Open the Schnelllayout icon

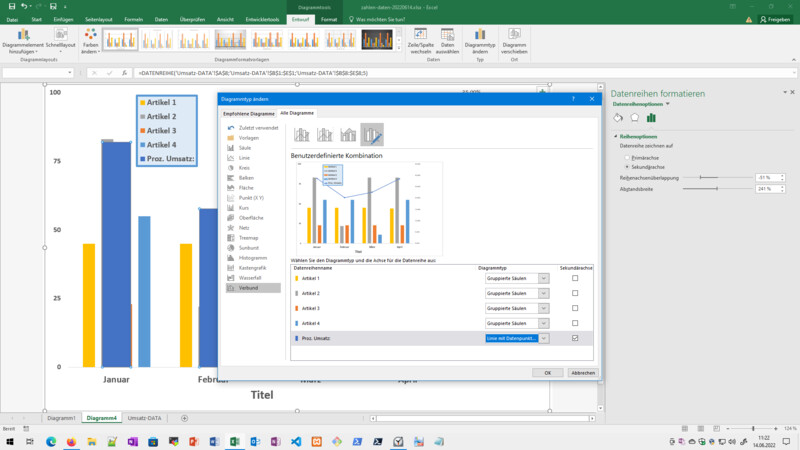click(61, 35)
